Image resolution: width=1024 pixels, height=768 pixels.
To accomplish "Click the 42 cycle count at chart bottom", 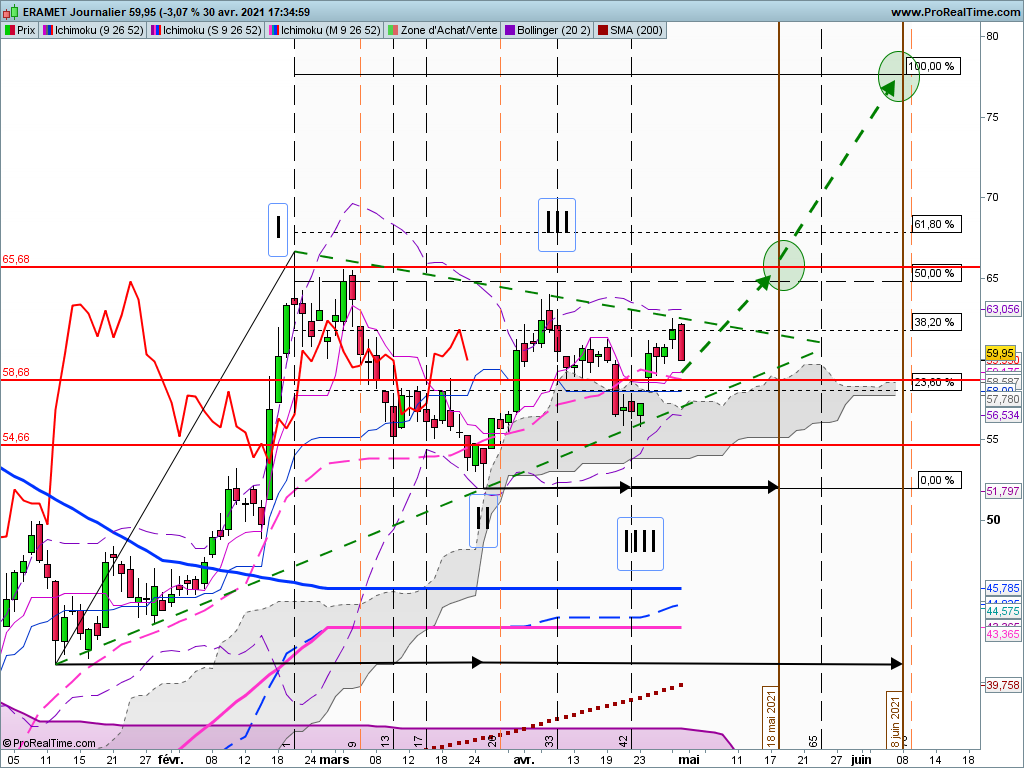I will click(624, 742).
